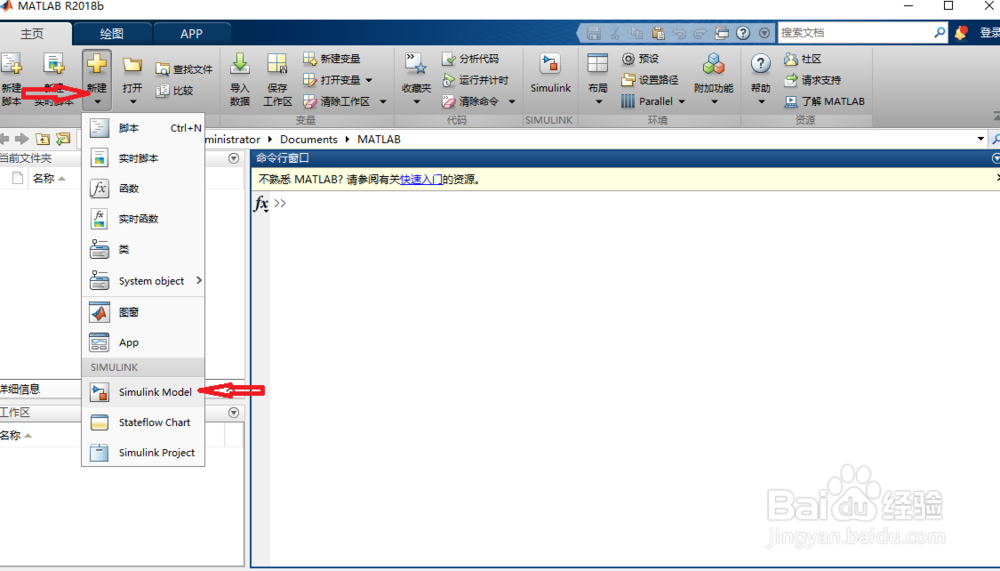Select Class (类) menu item
The image size is (1000, 571).
143,249
